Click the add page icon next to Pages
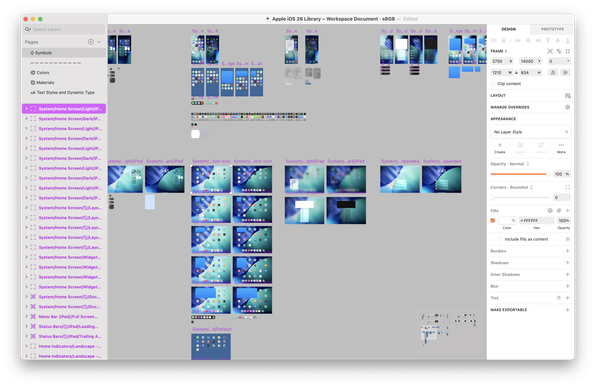Screen dimensions: 595x387 [91, 42]
